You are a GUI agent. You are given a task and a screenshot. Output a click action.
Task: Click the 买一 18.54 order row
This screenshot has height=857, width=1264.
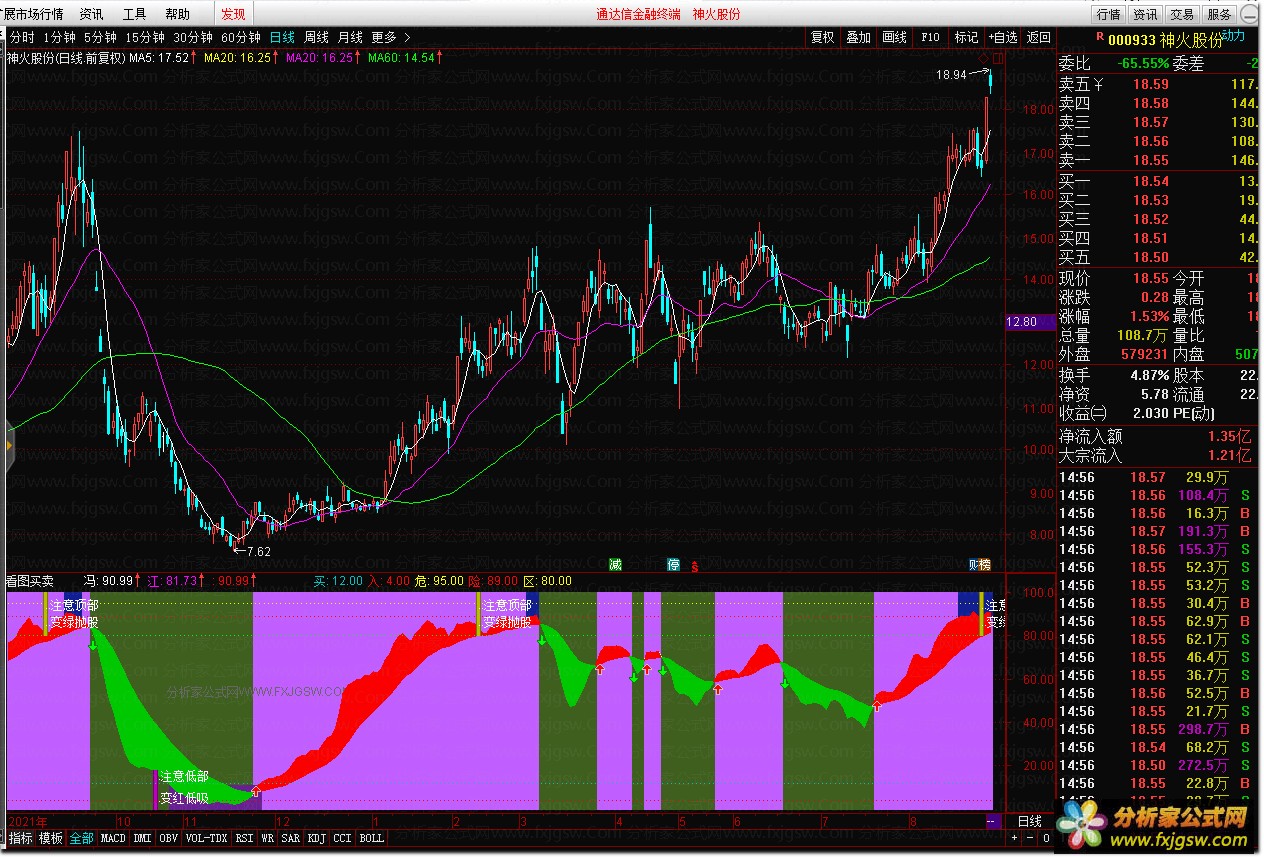[x=1160, y=181]
